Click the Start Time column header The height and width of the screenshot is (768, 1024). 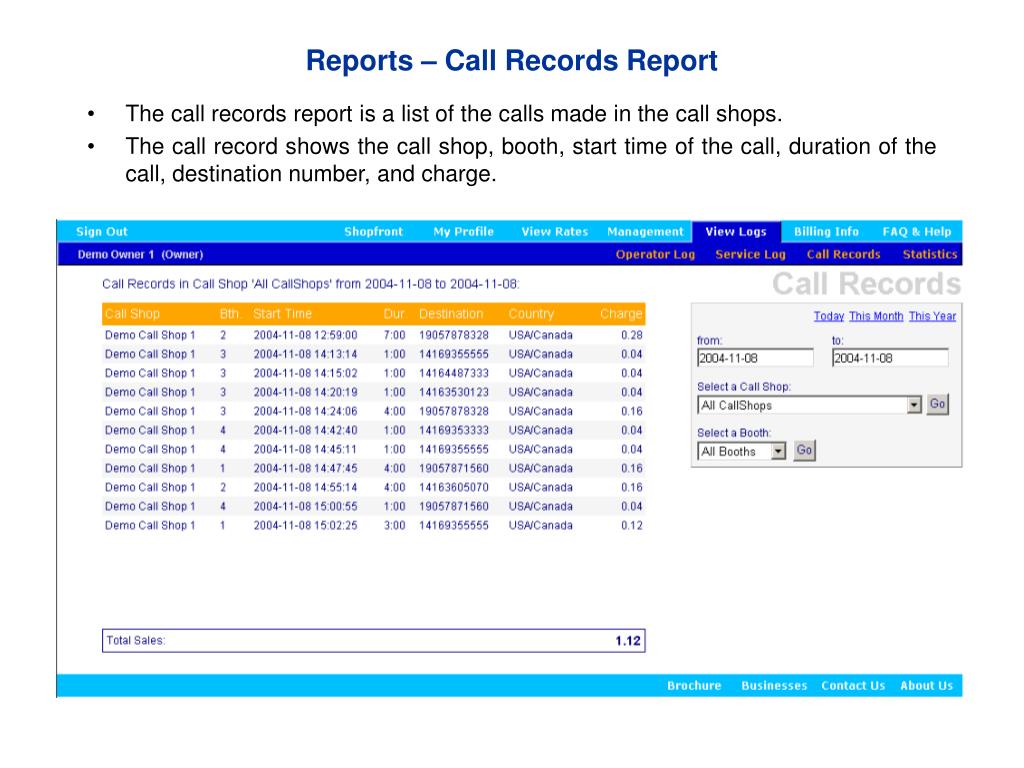(282, 313)
